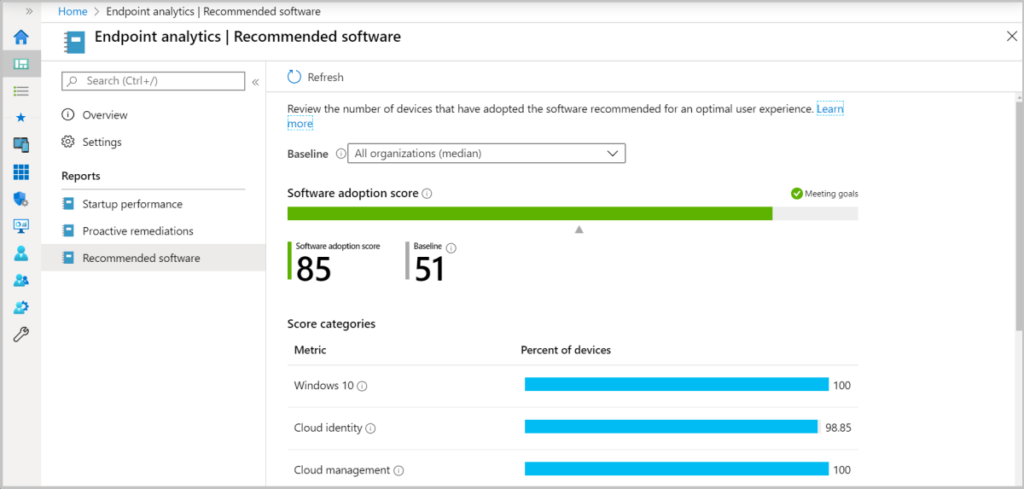Expand the left navigation rail with double chevron
1024x489 pixels.
(x=28, y=10)
